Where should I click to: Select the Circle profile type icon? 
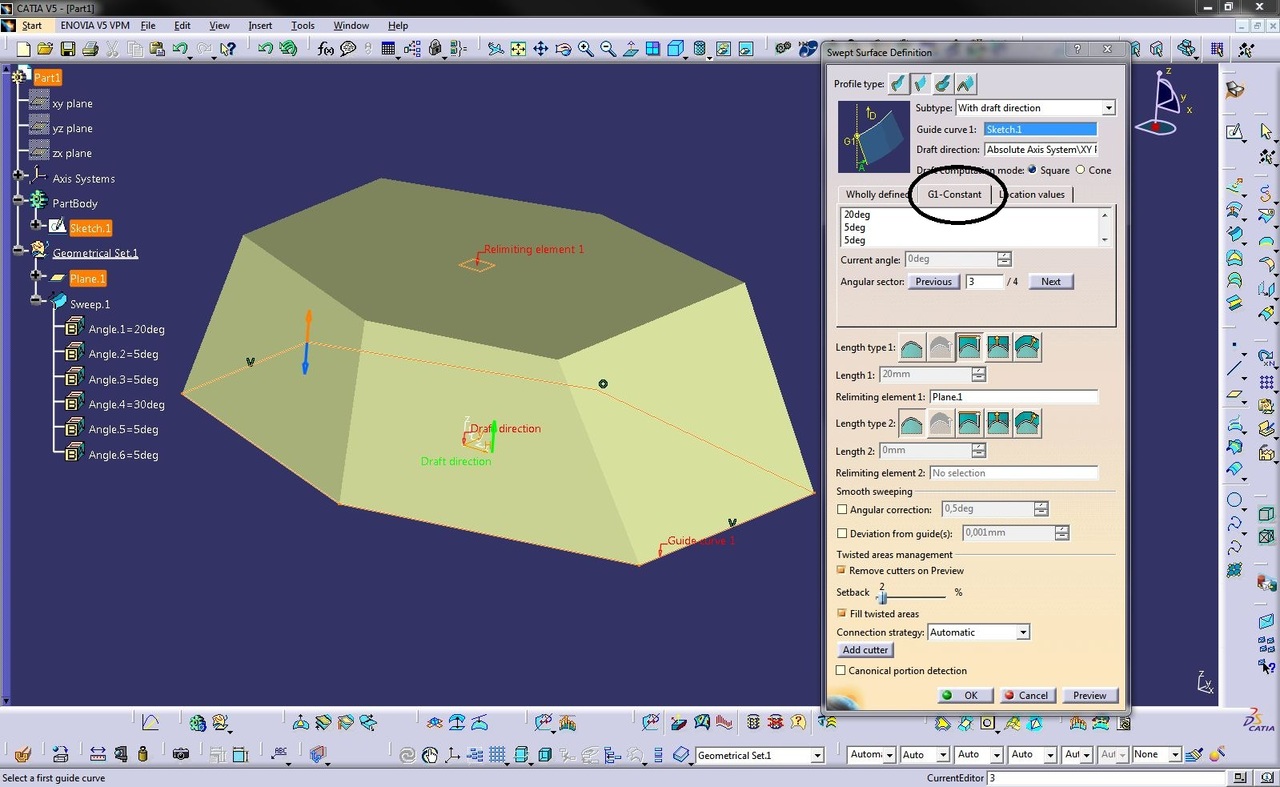click(x=944, y=84)
